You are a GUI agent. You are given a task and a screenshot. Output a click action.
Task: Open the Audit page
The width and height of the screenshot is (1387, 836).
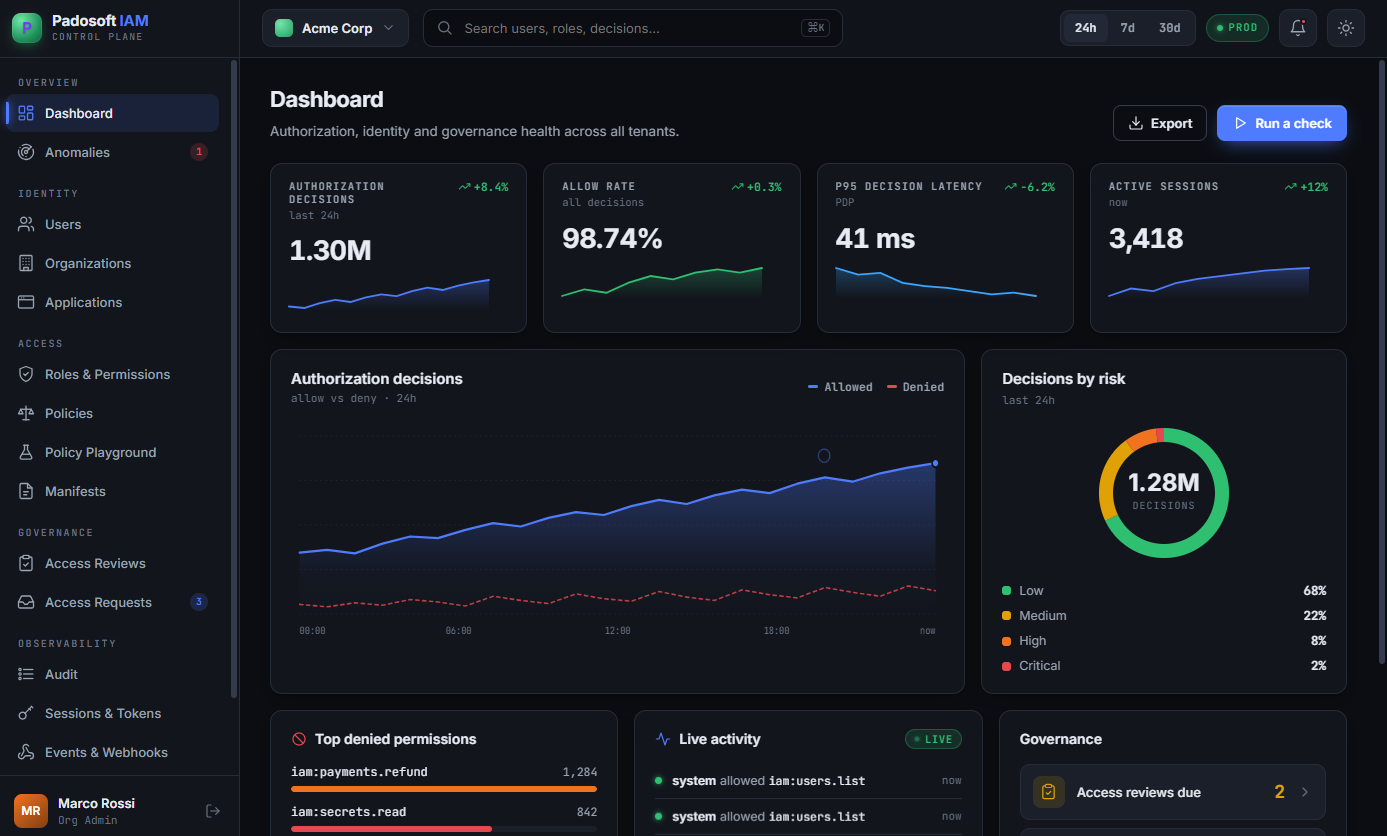click(112, 674)
